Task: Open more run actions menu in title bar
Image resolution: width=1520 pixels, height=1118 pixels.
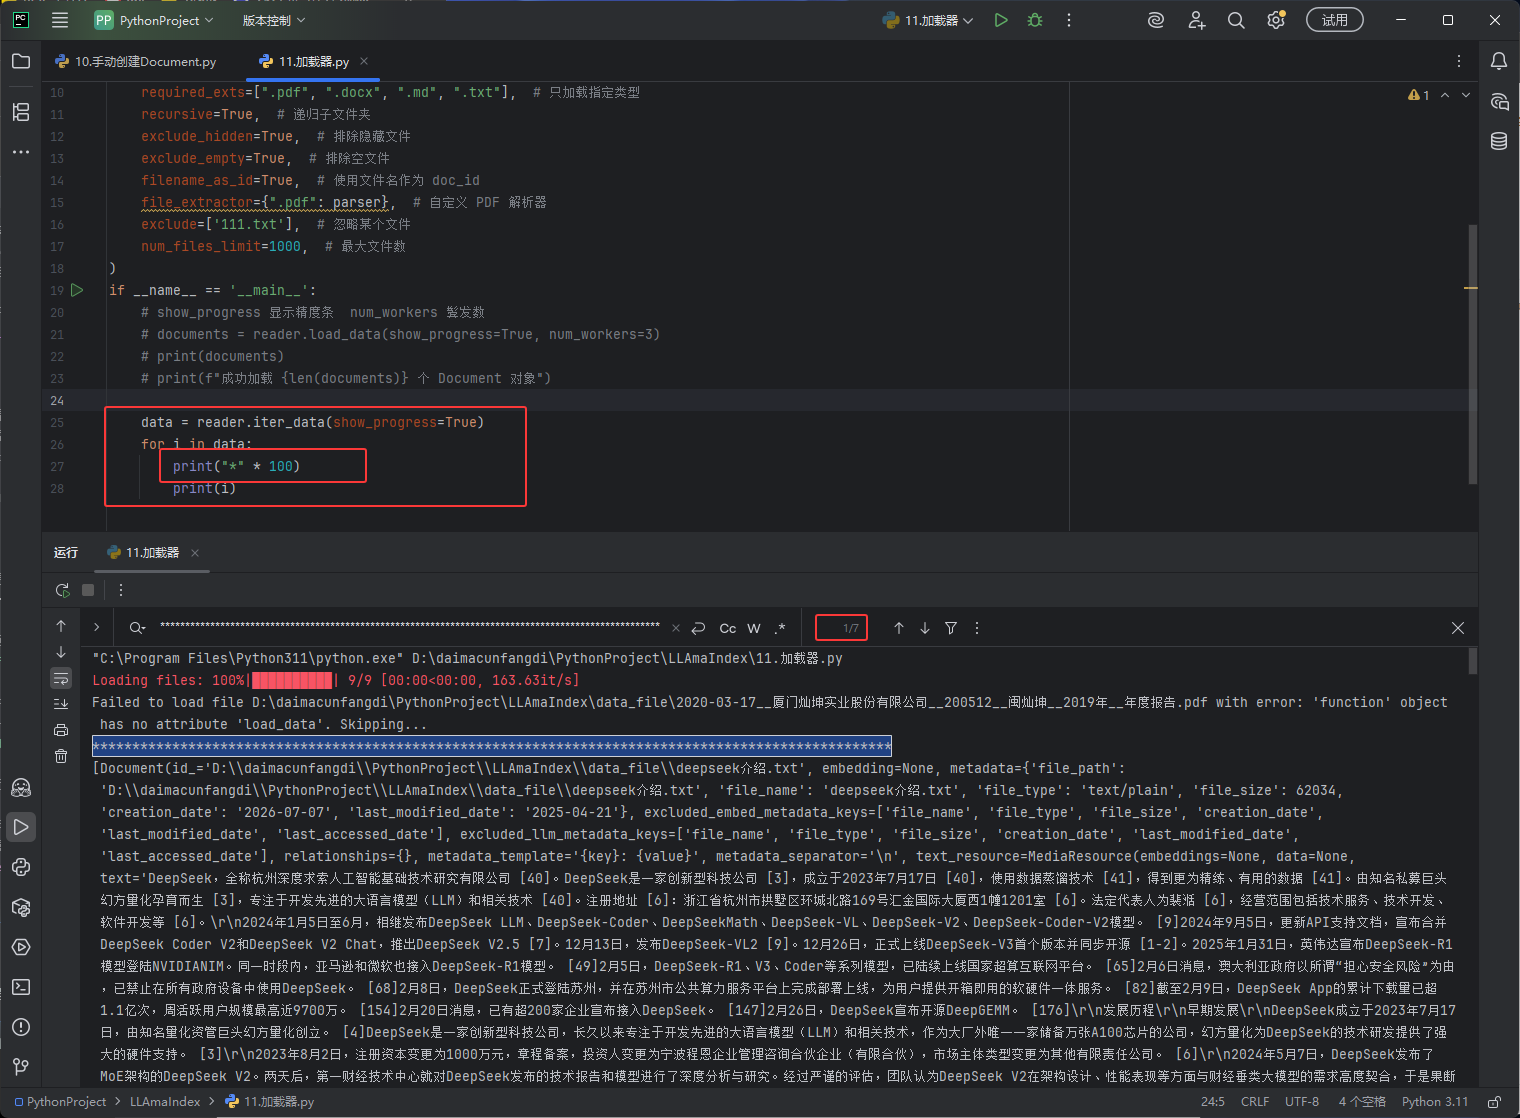Action: (x=1069, y=20)
